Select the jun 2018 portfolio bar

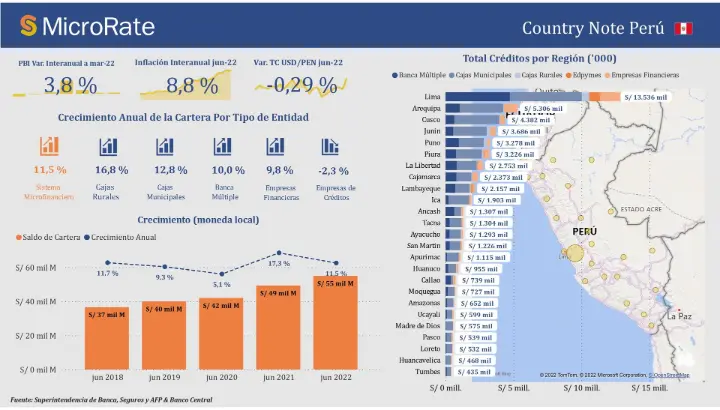[106, 338]
